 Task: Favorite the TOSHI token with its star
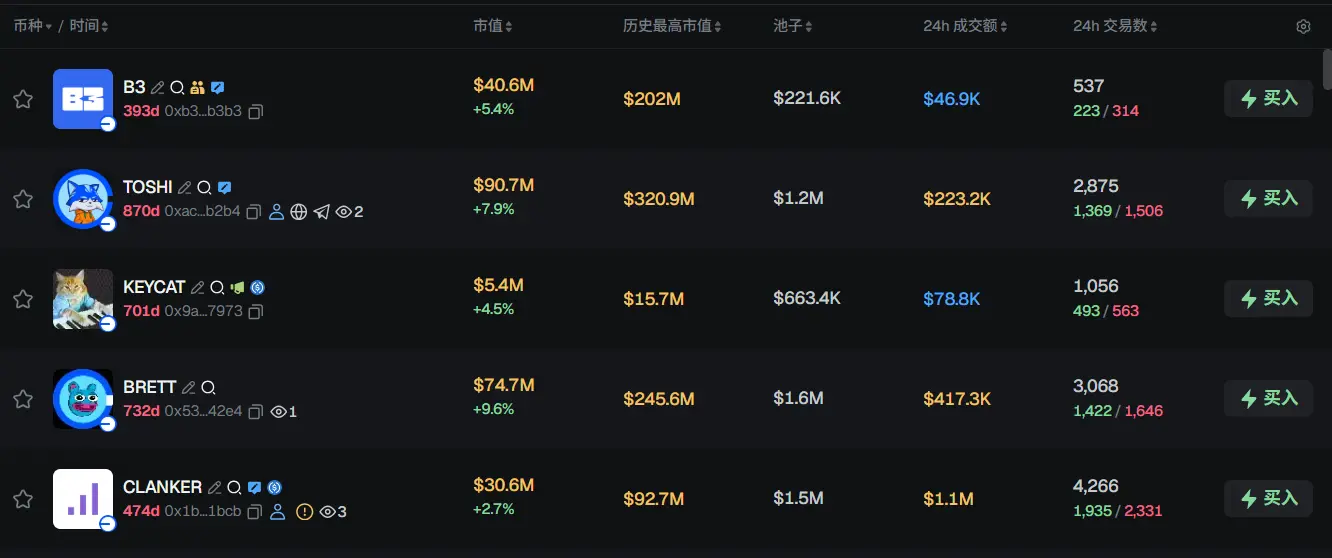coord(23,199)
